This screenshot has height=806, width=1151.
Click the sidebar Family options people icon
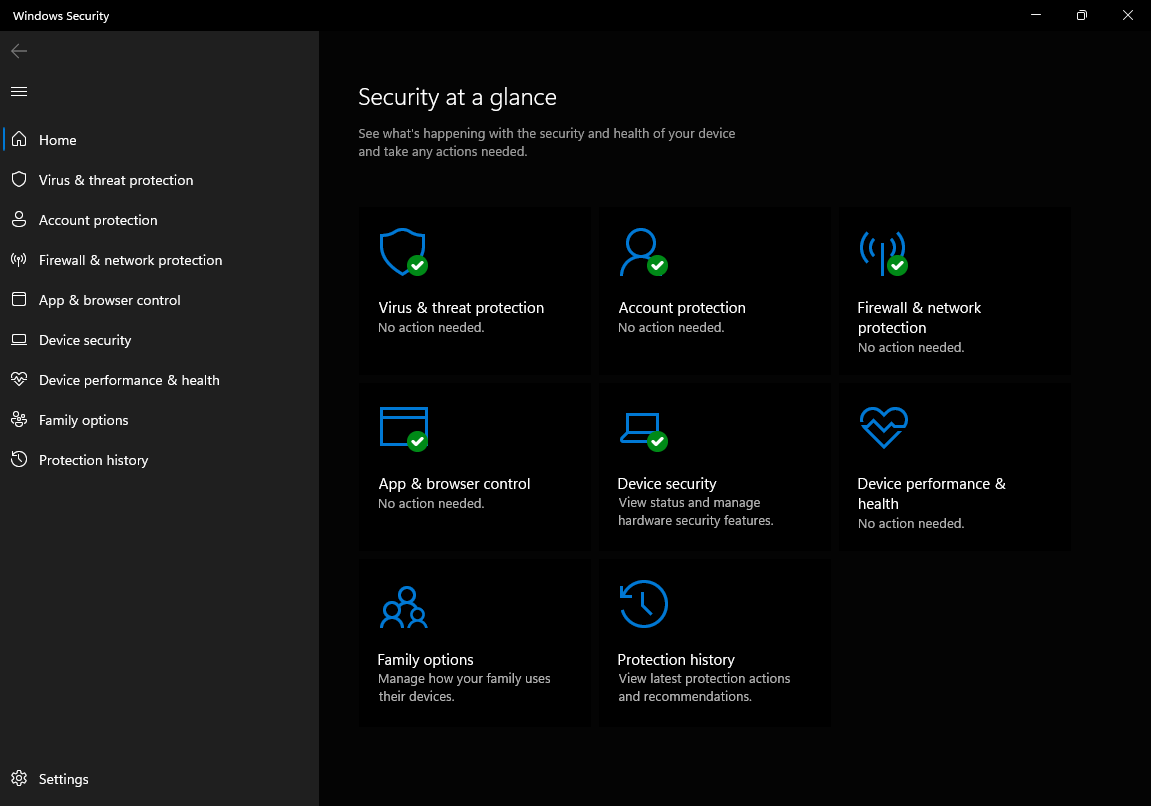pyautogui.click(x=19, y=419)
